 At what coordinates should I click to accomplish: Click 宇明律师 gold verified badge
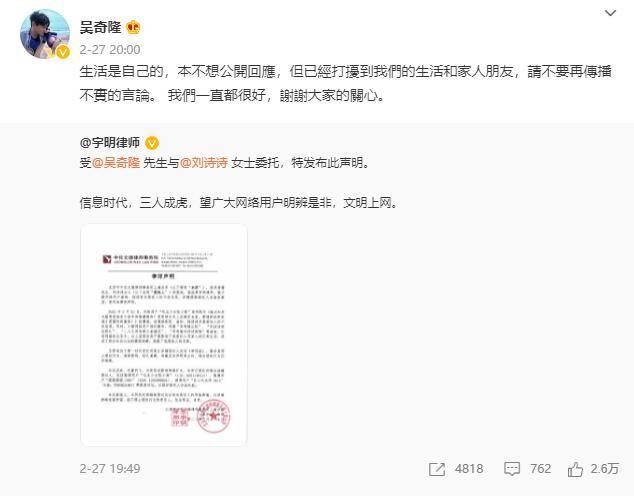tap(152, 143)
